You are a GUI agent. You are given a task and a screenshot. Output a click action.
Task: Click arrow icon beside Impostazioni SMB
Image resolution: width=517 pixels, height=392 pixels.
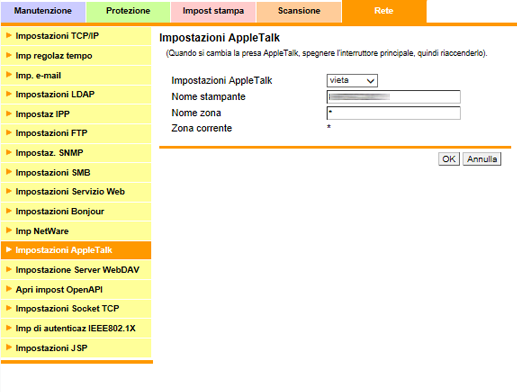(x=9, y=172)
